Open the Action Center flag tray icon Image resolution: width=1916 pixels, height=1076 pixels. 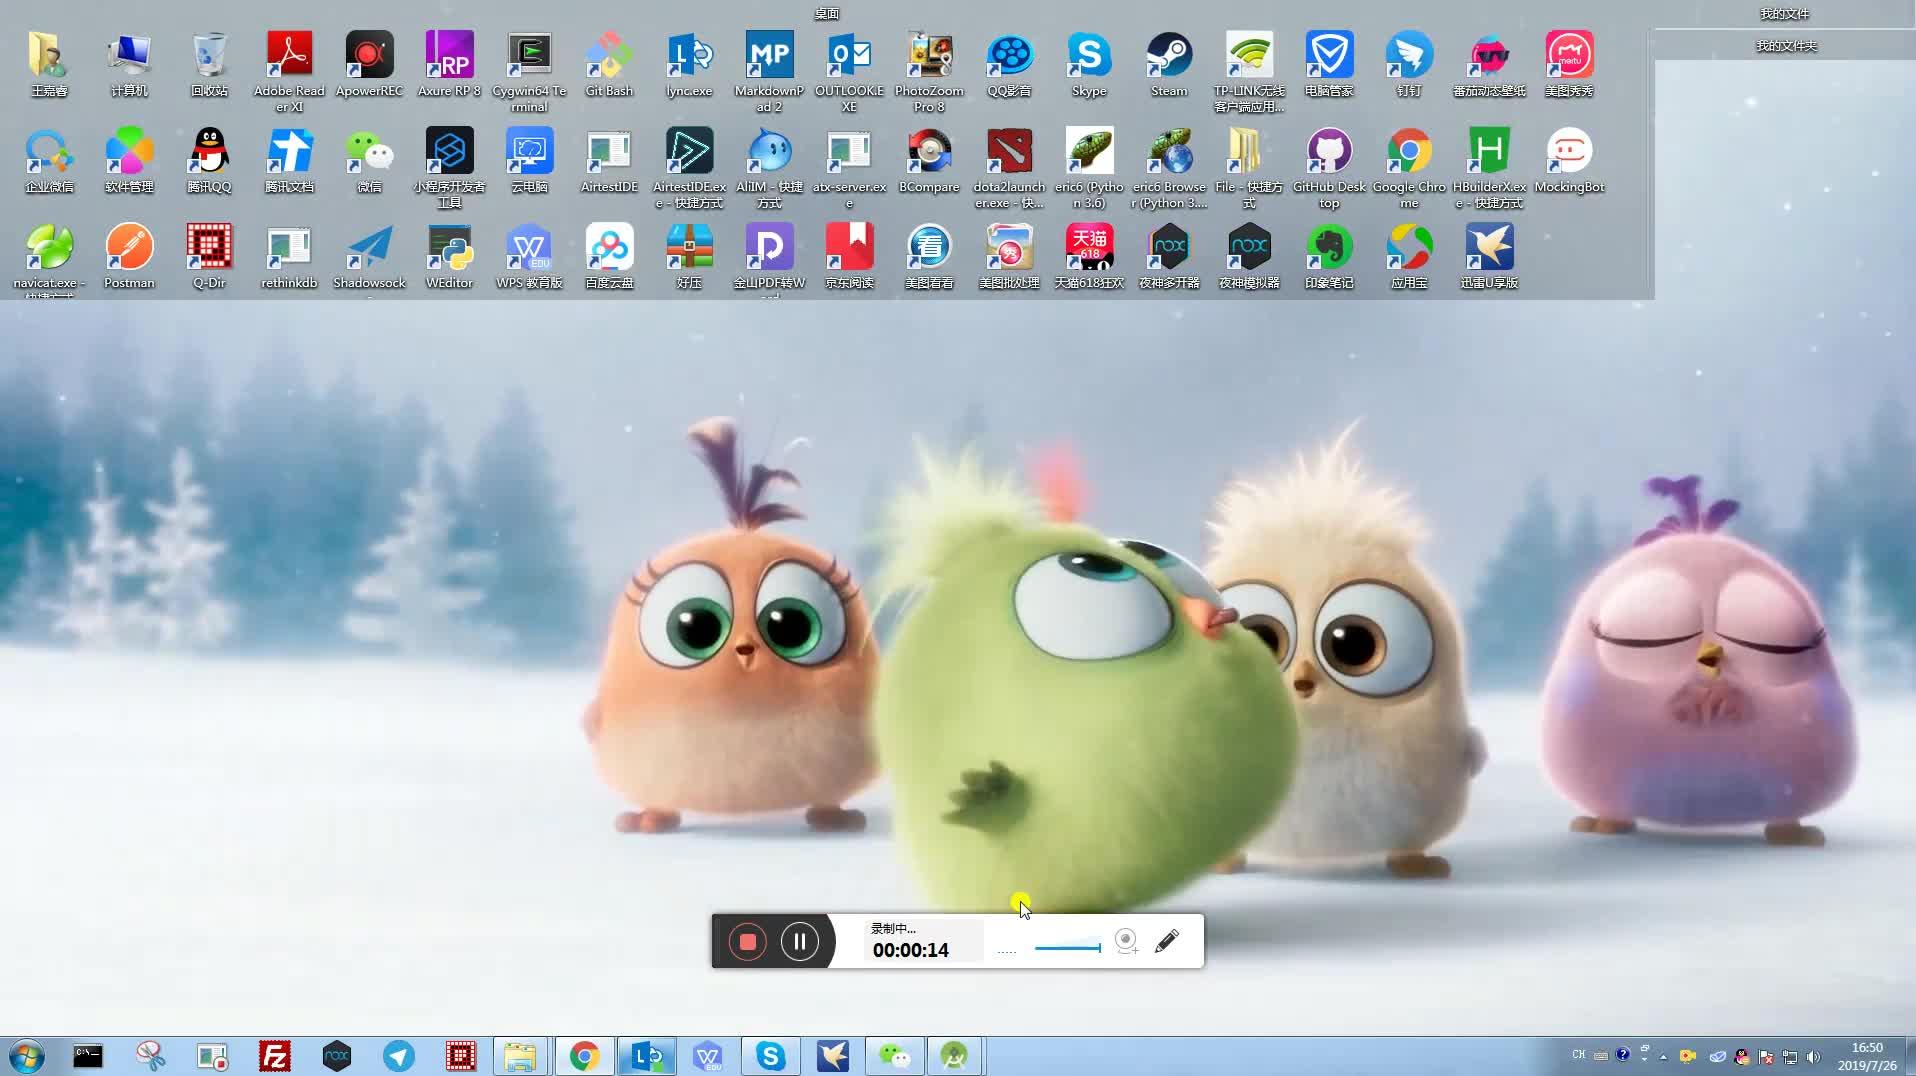[x=1766, y=1056]
